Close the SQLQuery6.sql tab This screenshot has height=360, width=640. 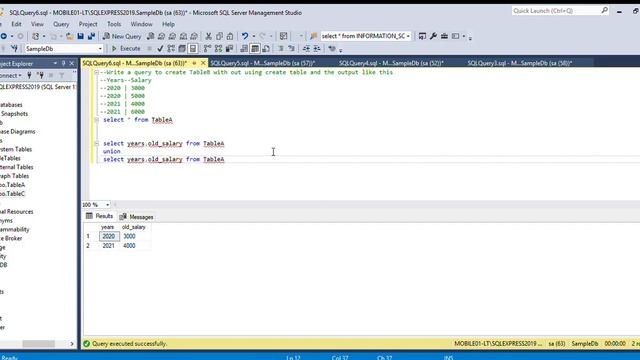point(203,63)
